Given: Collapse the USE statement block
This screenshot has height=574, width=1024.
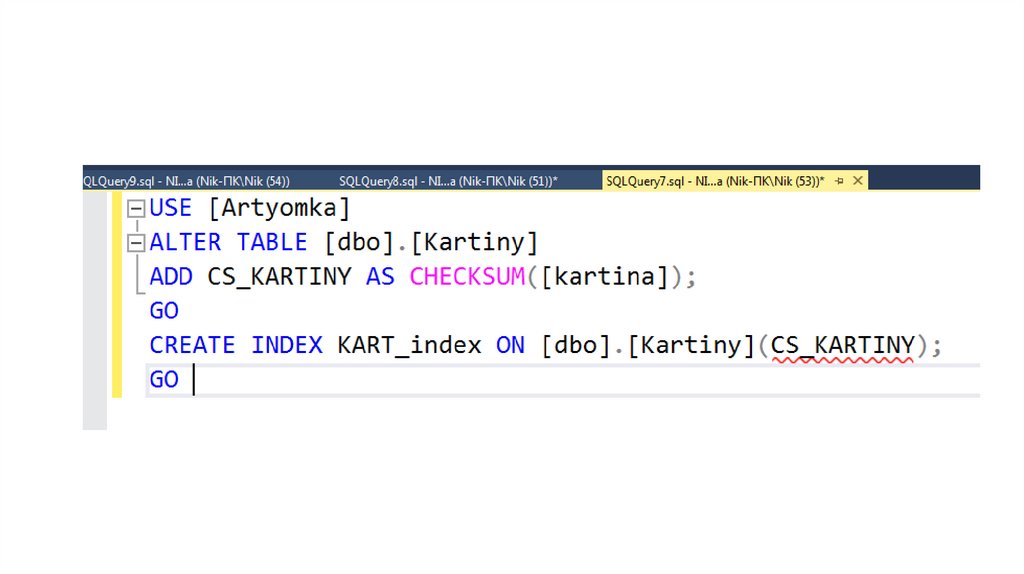Looking at the screenshot, I should [135, 209].
